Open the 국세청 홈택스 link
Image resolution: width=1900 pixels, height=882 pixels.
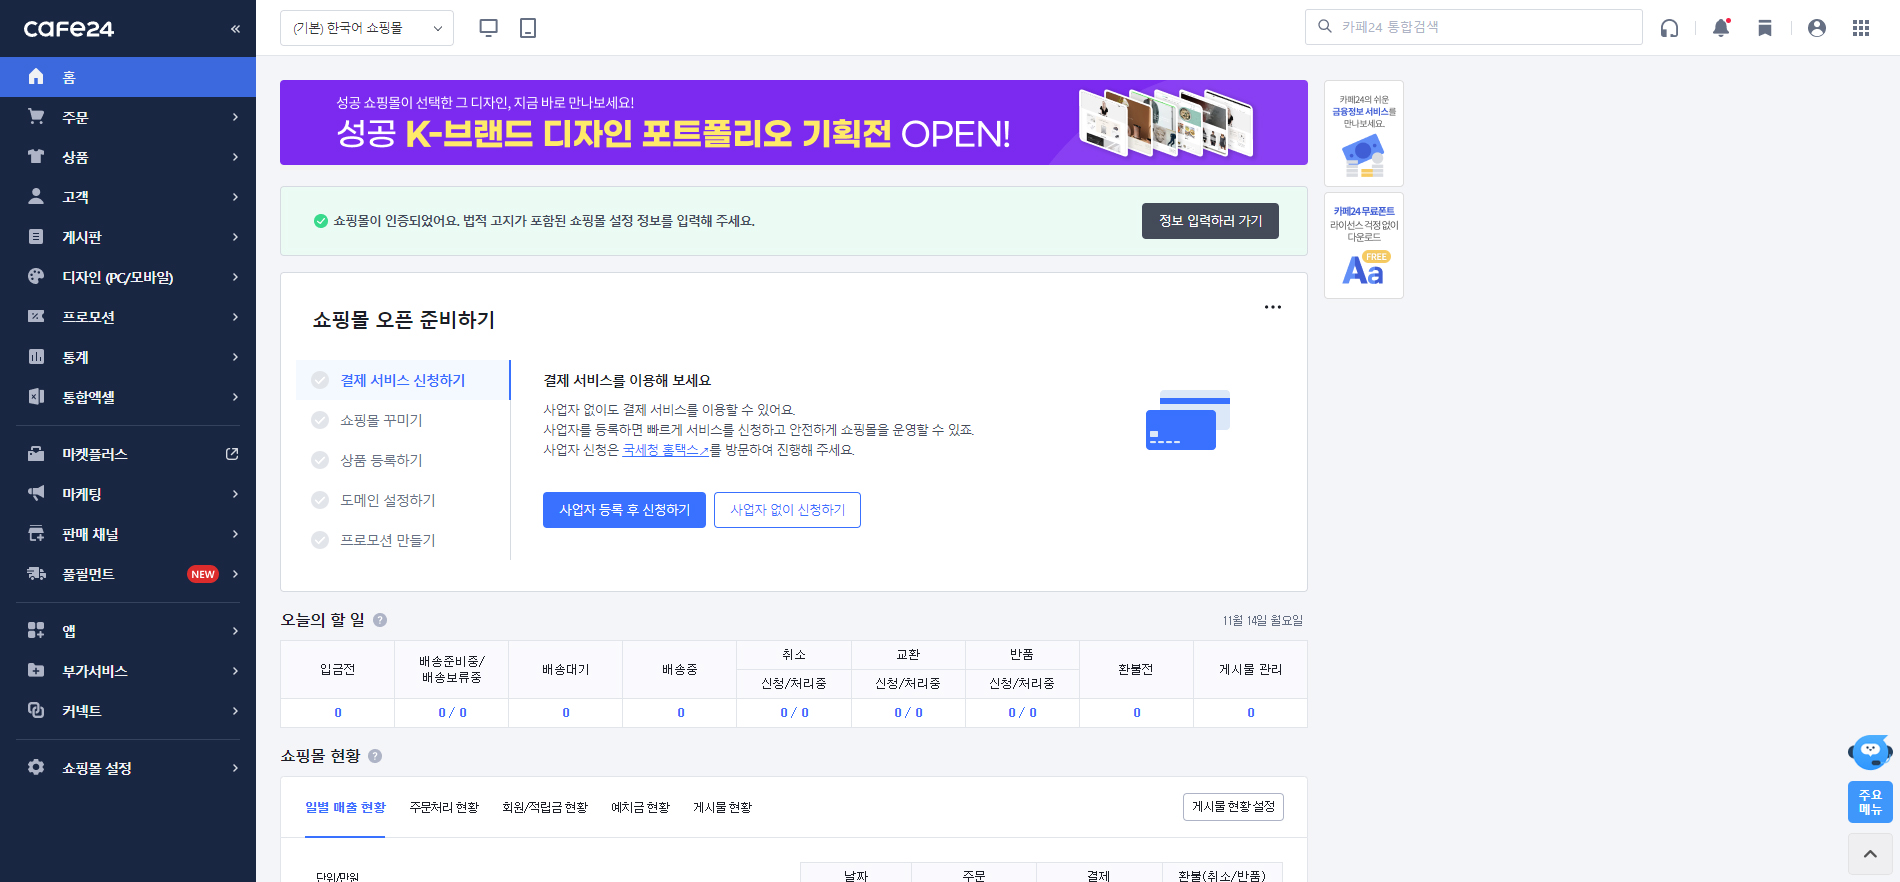[x=665, y=450]
